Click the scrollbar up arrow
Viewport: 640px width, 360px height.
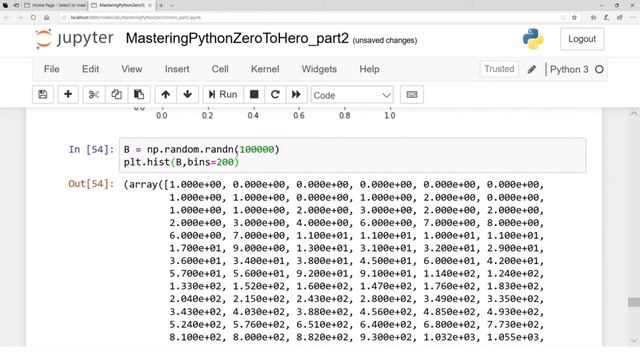coord(633,113)
